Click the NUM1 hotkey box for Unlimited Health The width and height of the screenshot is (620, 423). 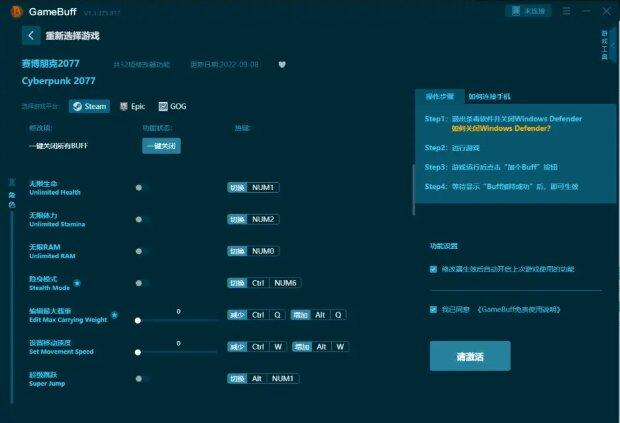click(264, 187)
